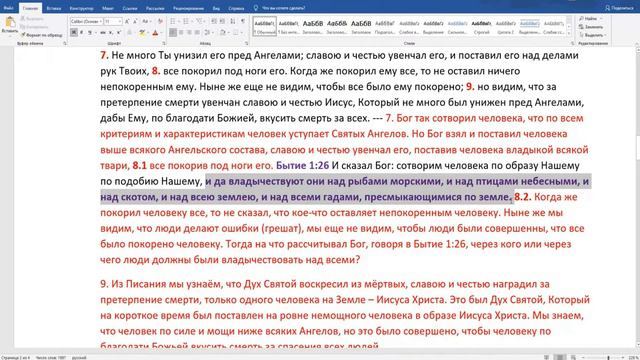The height and width of the screenshot is (360, 640).
Task: Click the increase indent icon
Action: coord(222,21)
